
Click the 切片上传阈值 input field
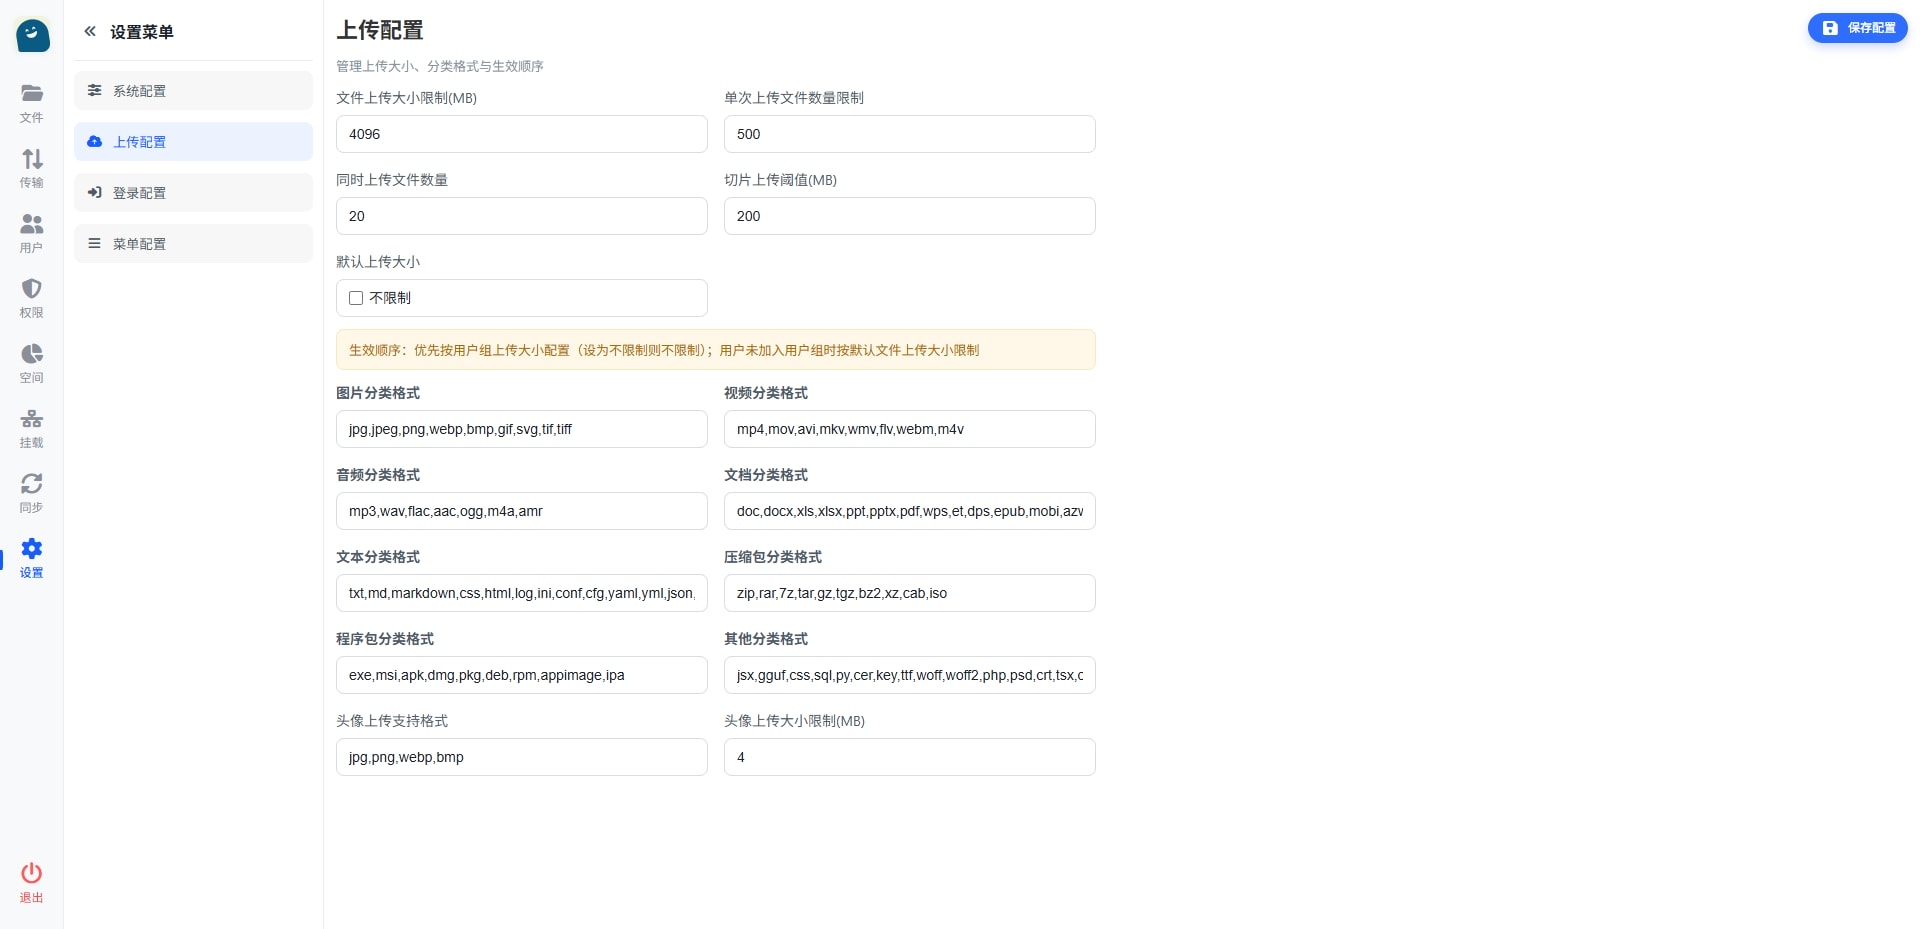pyautogui.click(x=909, y=216)
